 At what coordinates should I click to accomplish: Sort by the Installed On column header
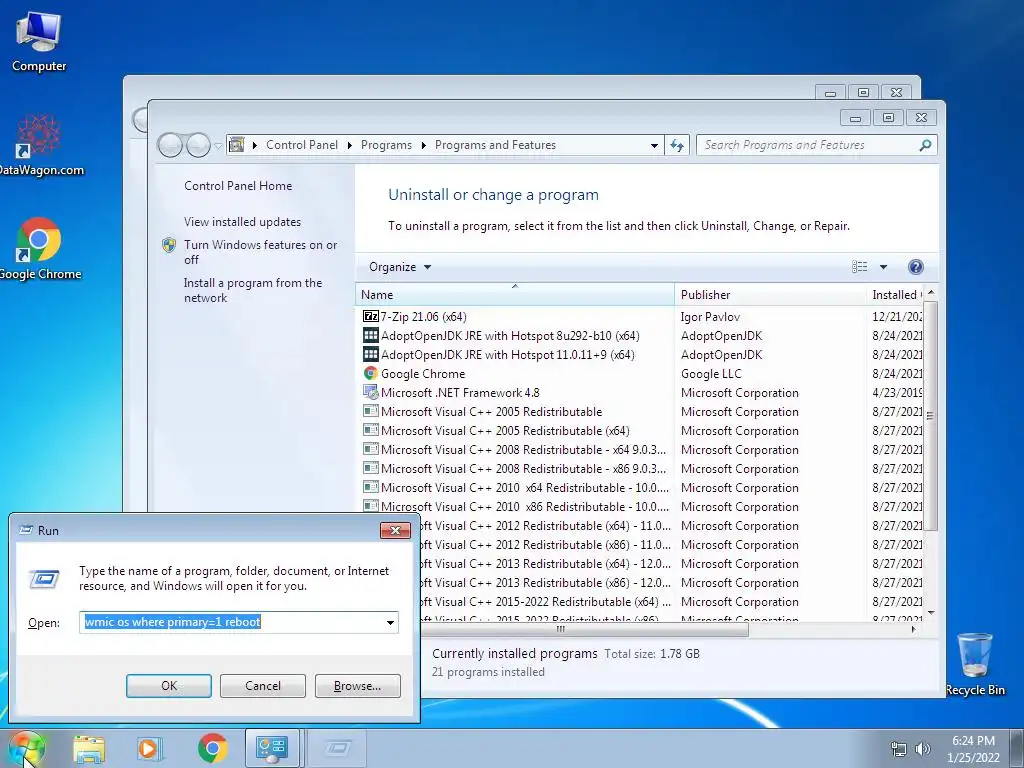895,295
